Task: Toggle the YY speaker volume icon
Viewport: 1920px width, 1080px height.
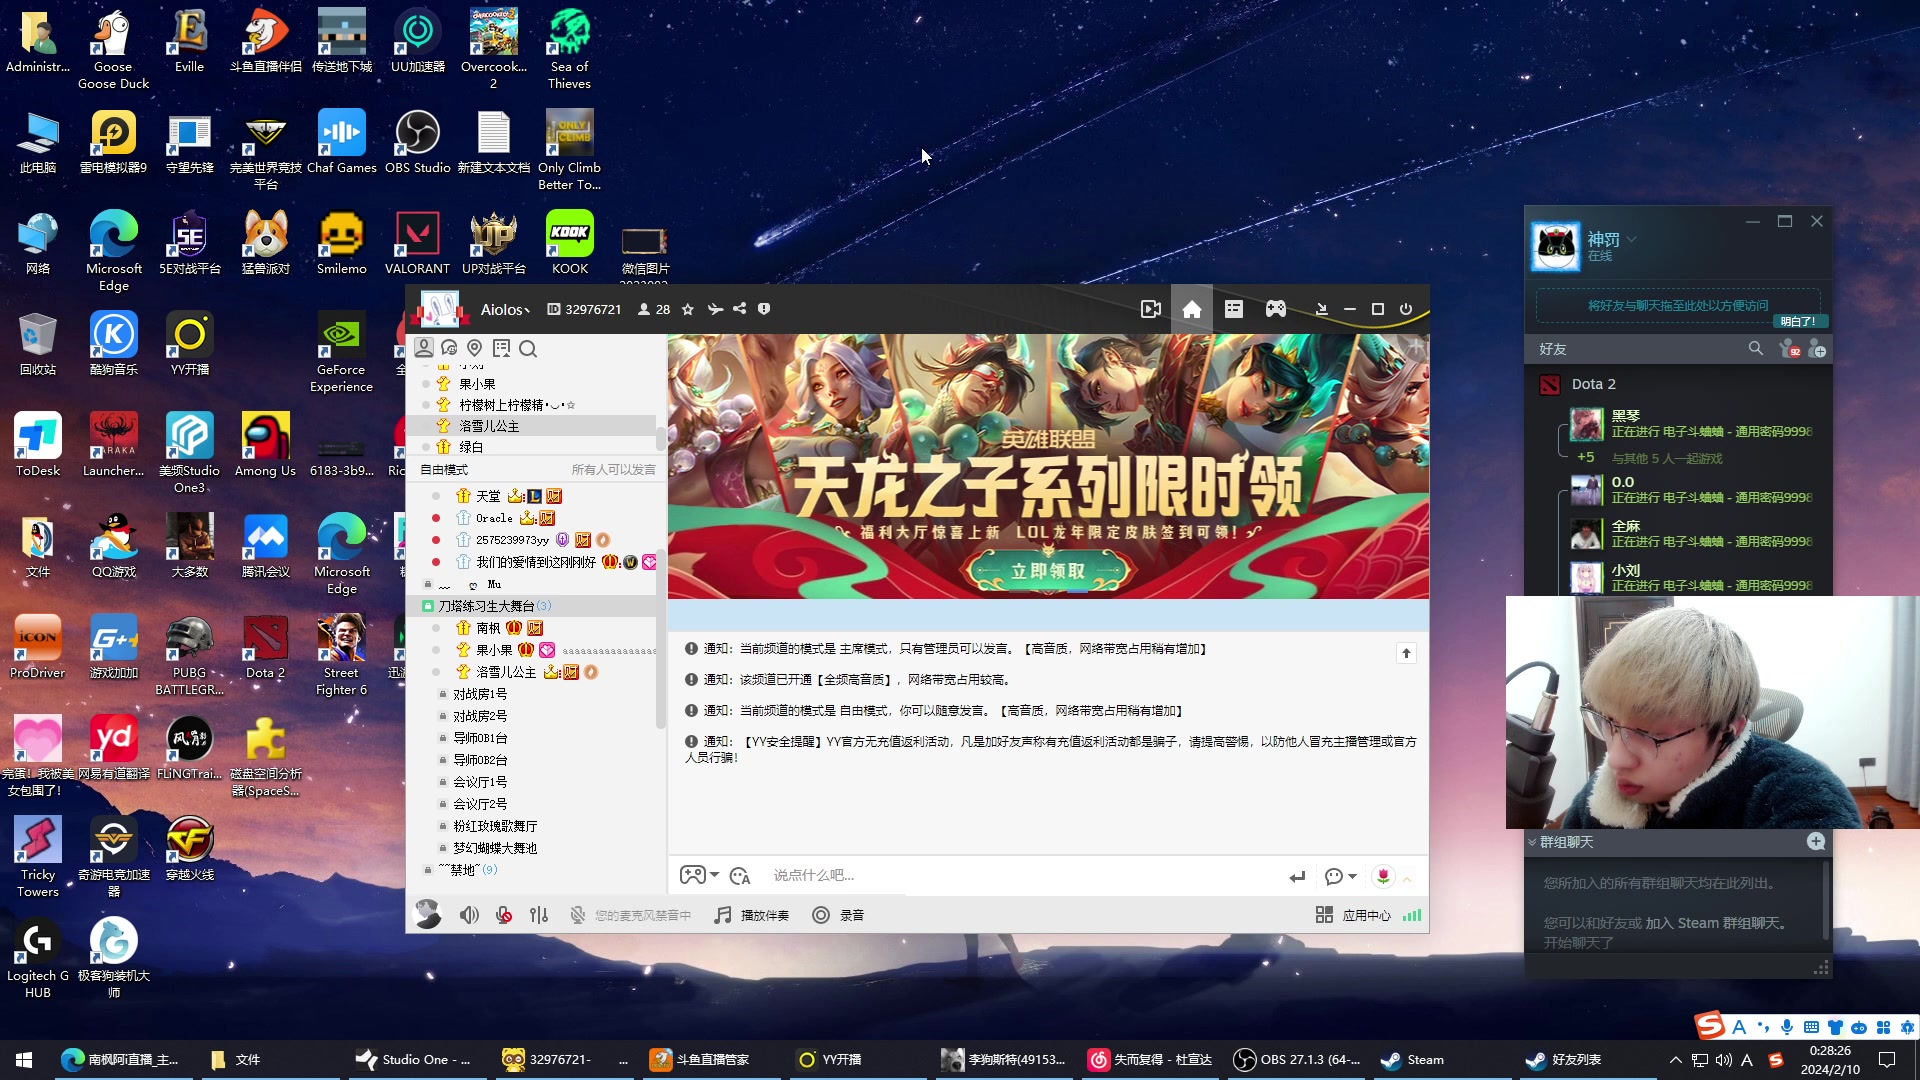Action: pos(469,915)
